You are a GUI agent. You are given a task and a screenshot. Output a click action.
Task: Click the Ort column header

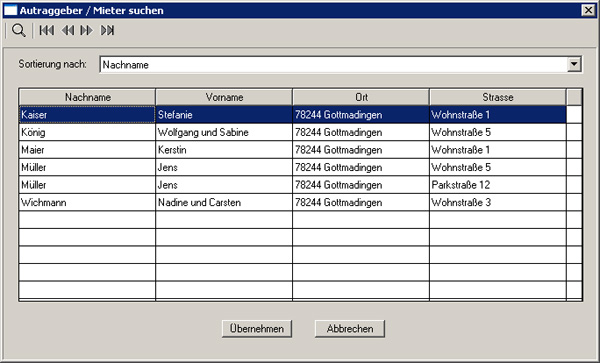[361, 97]
